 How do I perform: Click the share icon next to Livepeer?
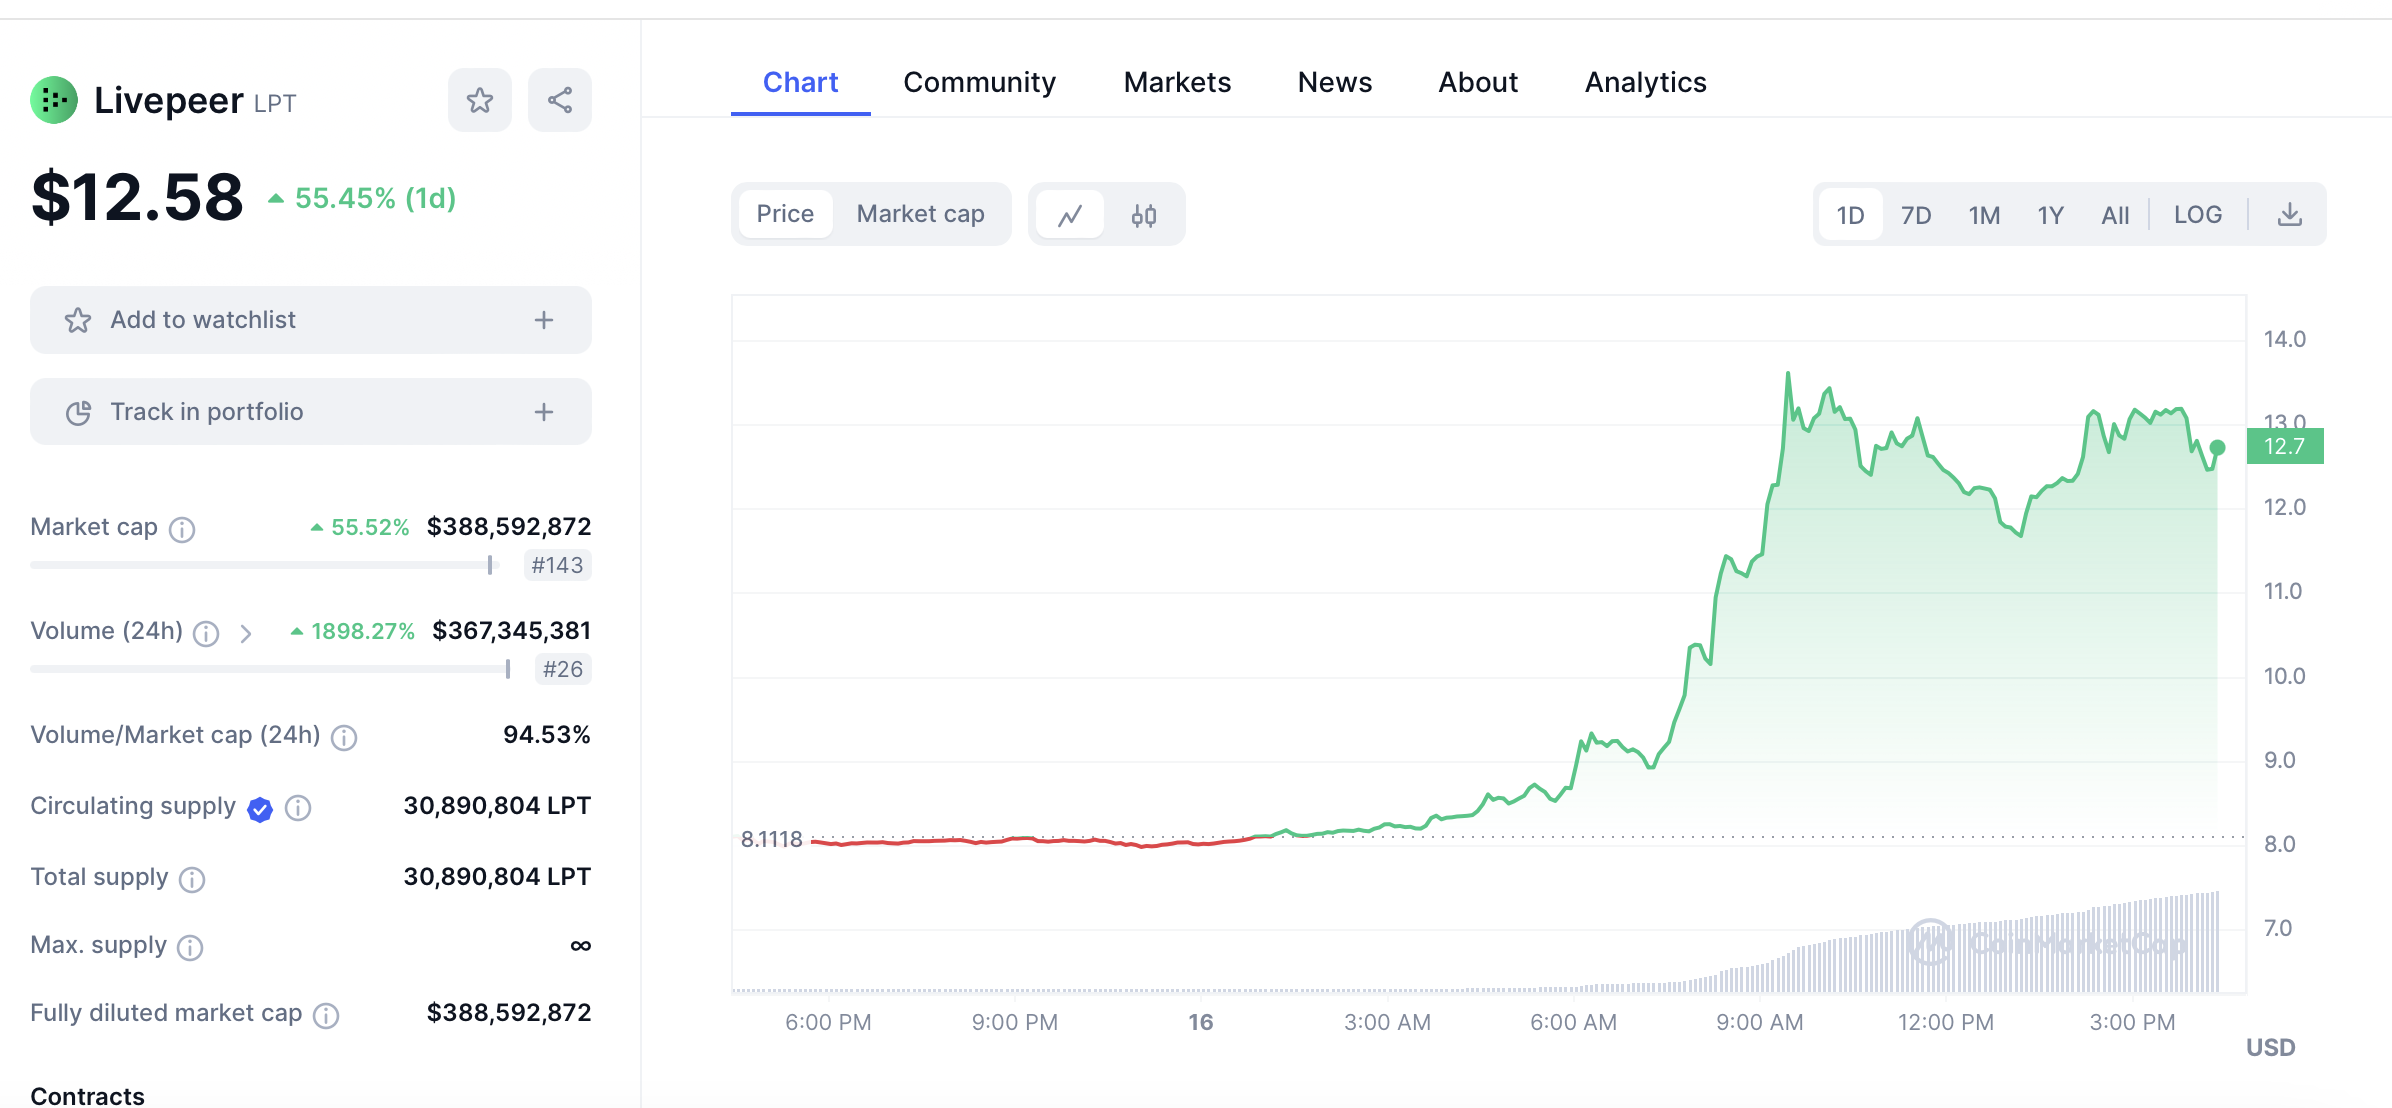[x=560, y=100]
